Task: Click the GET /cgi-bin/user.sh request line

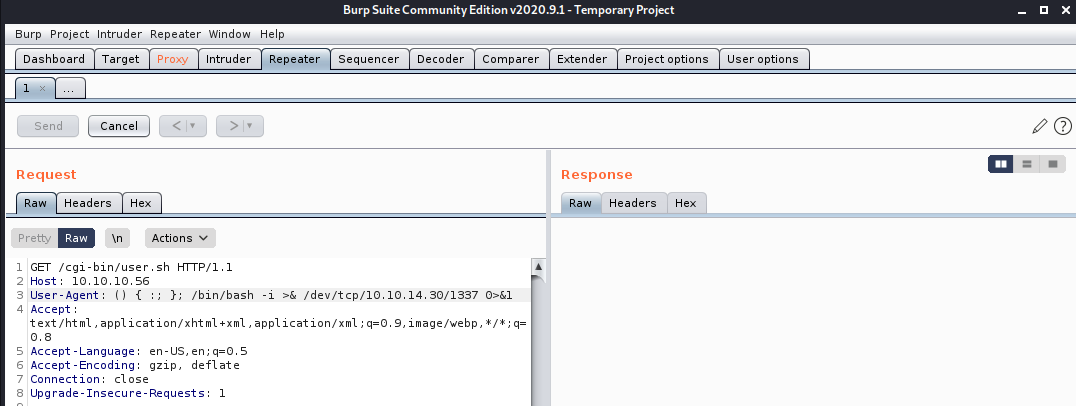Action: point(132,267)
